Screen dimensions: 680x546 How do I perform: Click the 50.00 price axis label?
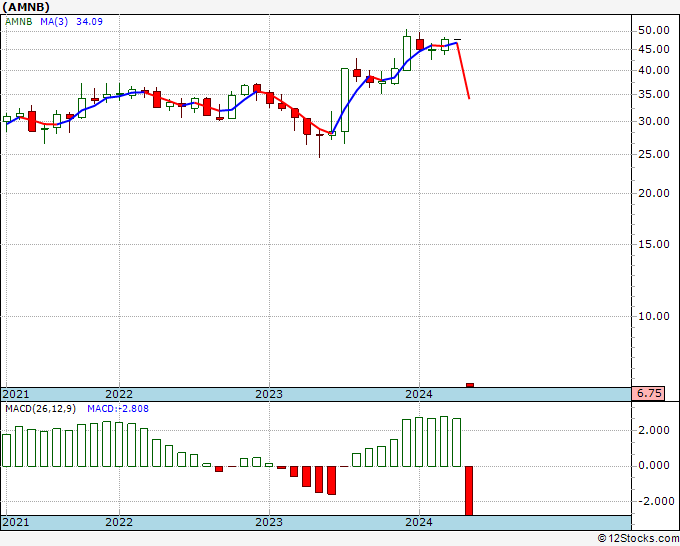[x=654, y=30]
